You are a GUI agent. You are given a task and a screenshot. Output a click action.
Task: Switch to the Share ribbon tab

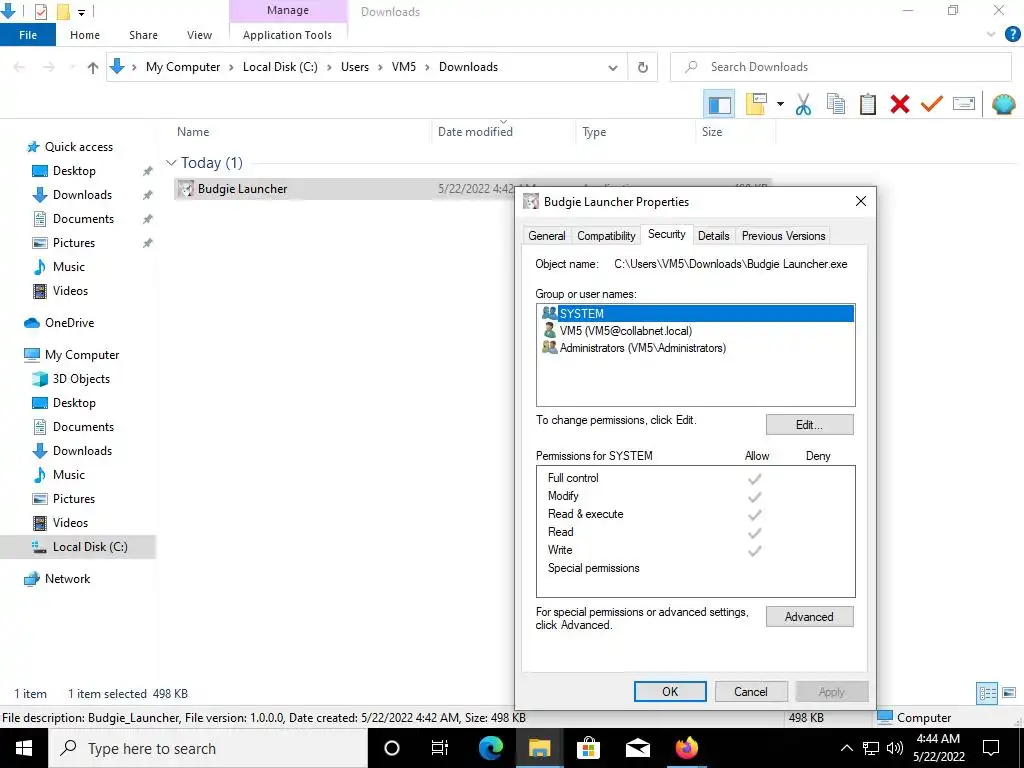click(143, 35)
